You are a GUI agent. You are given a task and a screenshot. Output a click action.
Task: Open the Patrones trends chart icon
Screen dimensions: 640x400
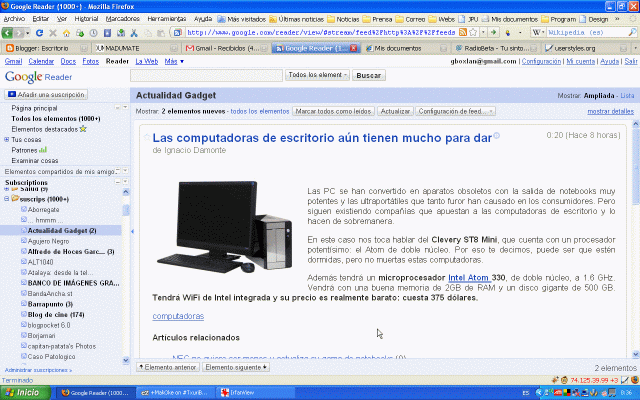coord(43,150)
